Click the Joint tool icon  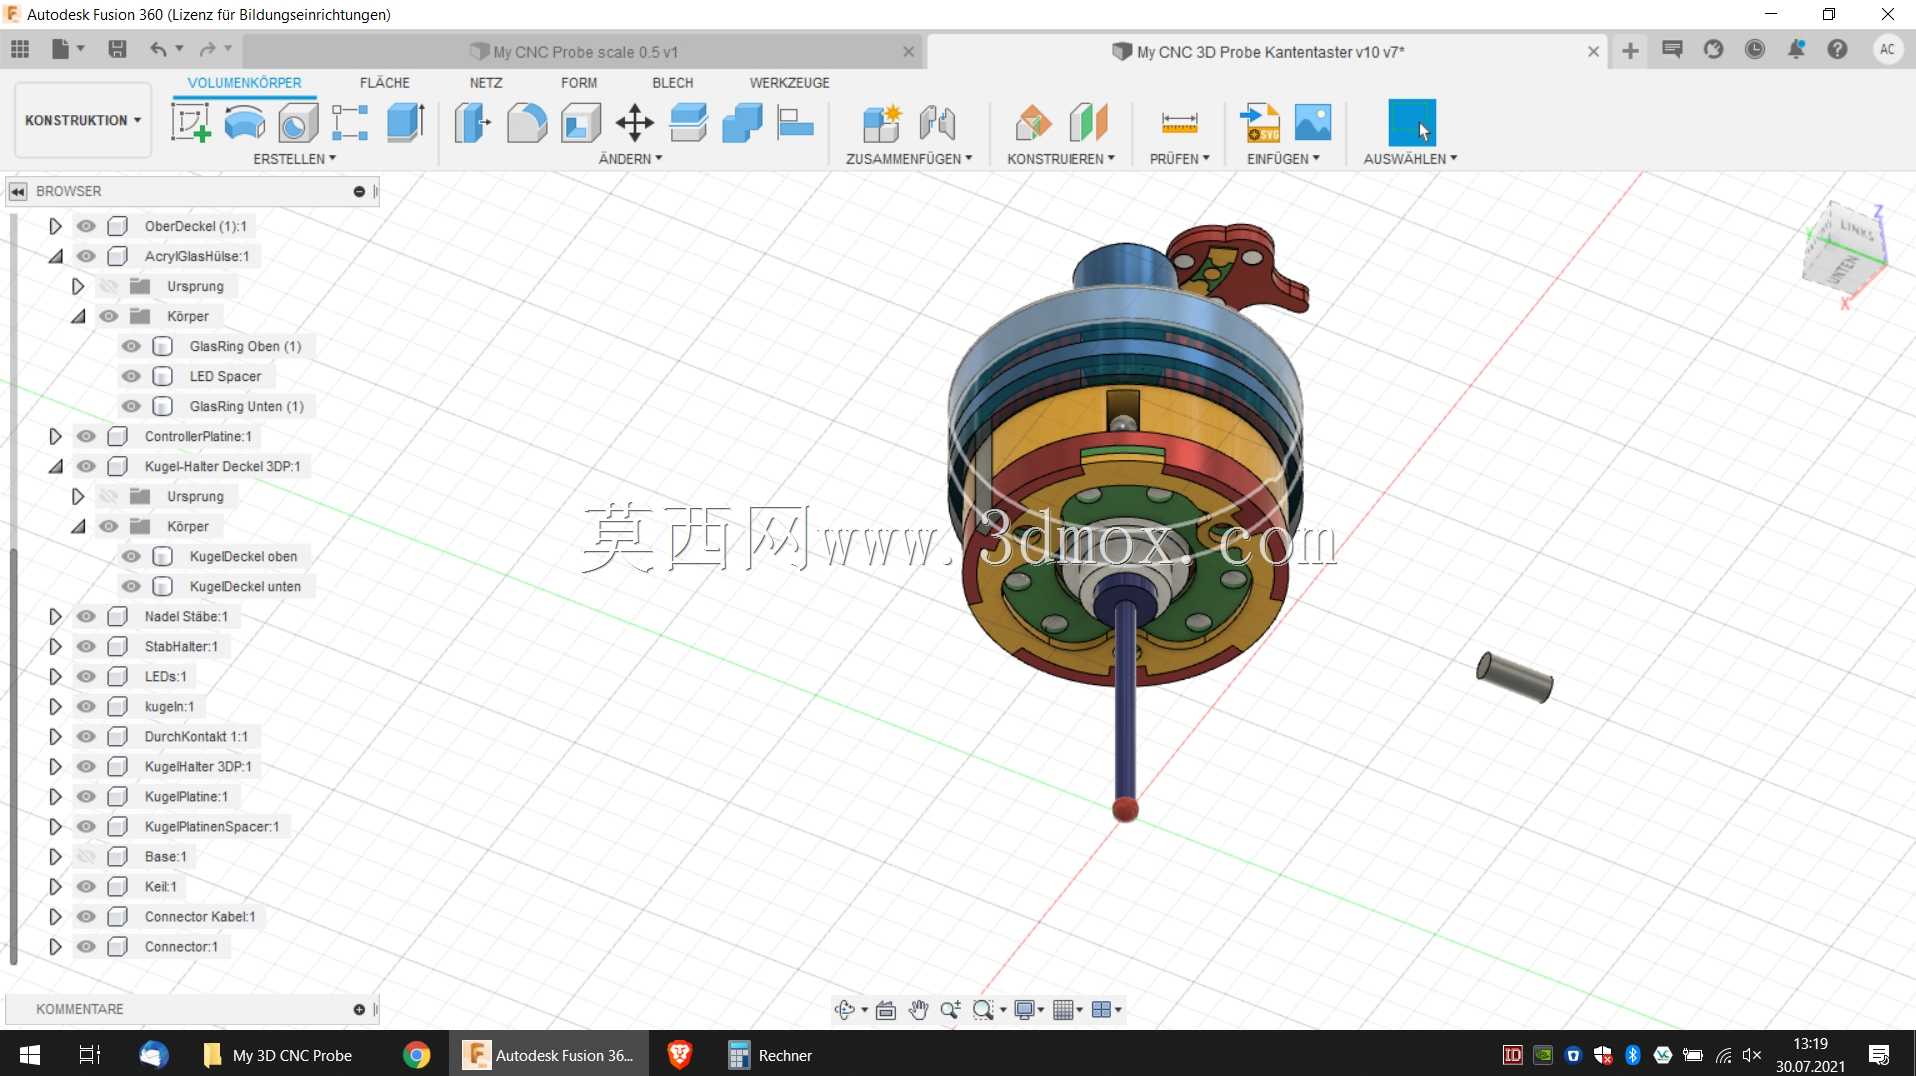(937, 123)
